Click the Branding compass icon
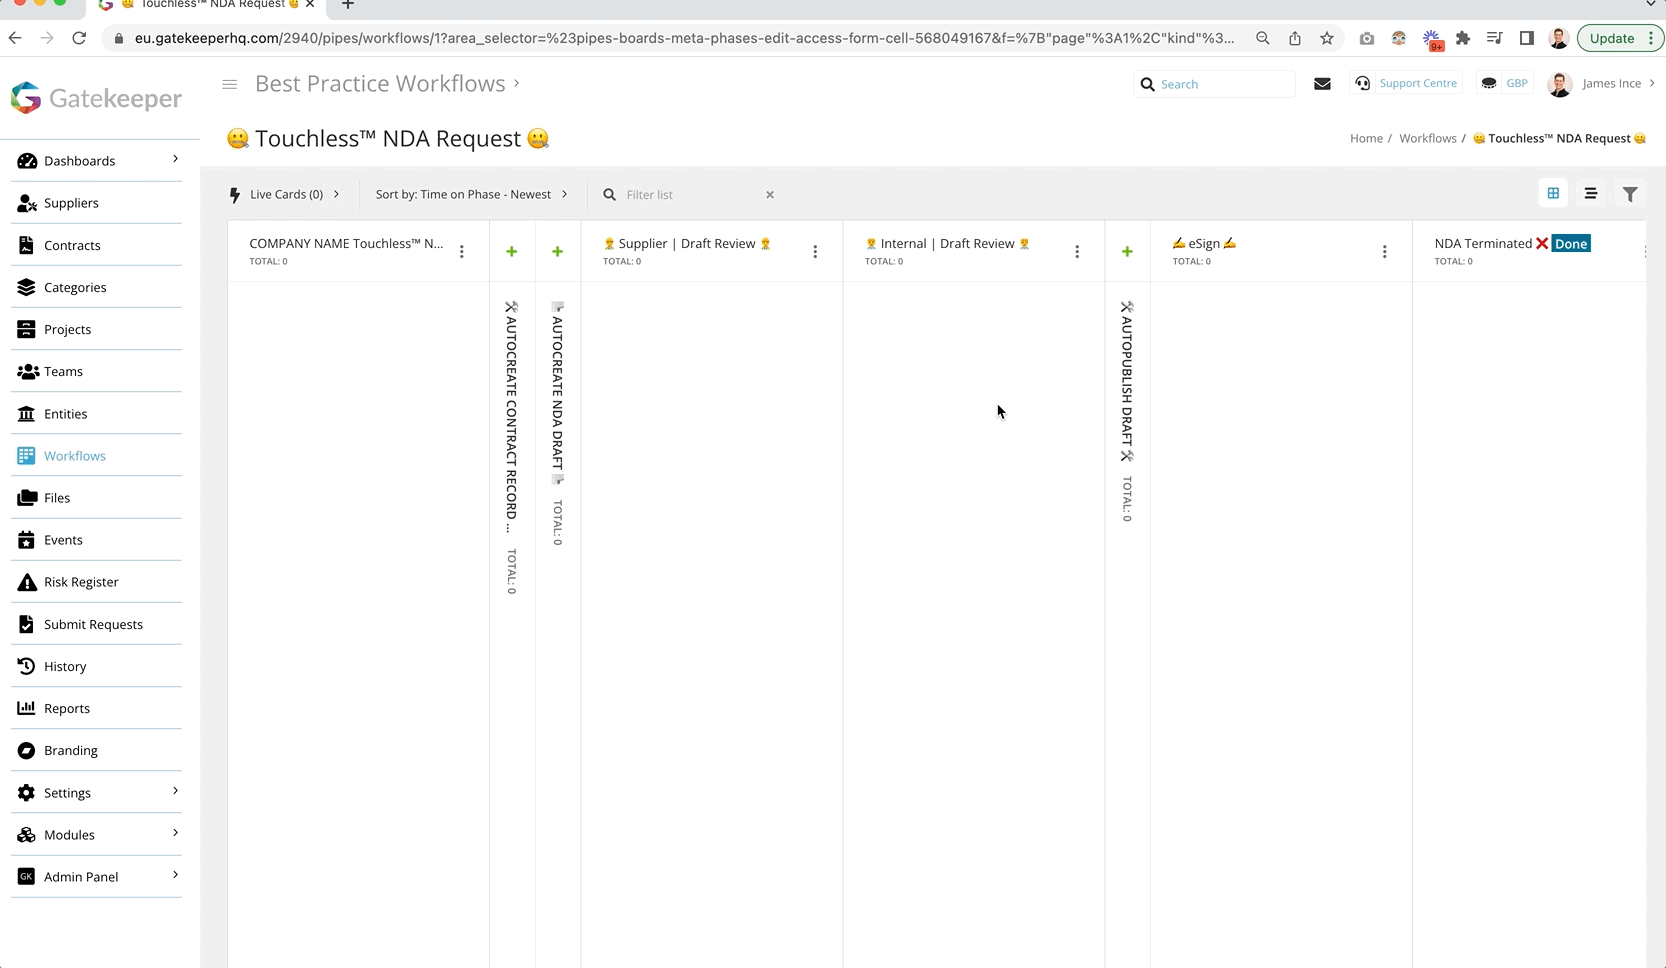Viewport: 1666px width, 968px height. (27, 750)
